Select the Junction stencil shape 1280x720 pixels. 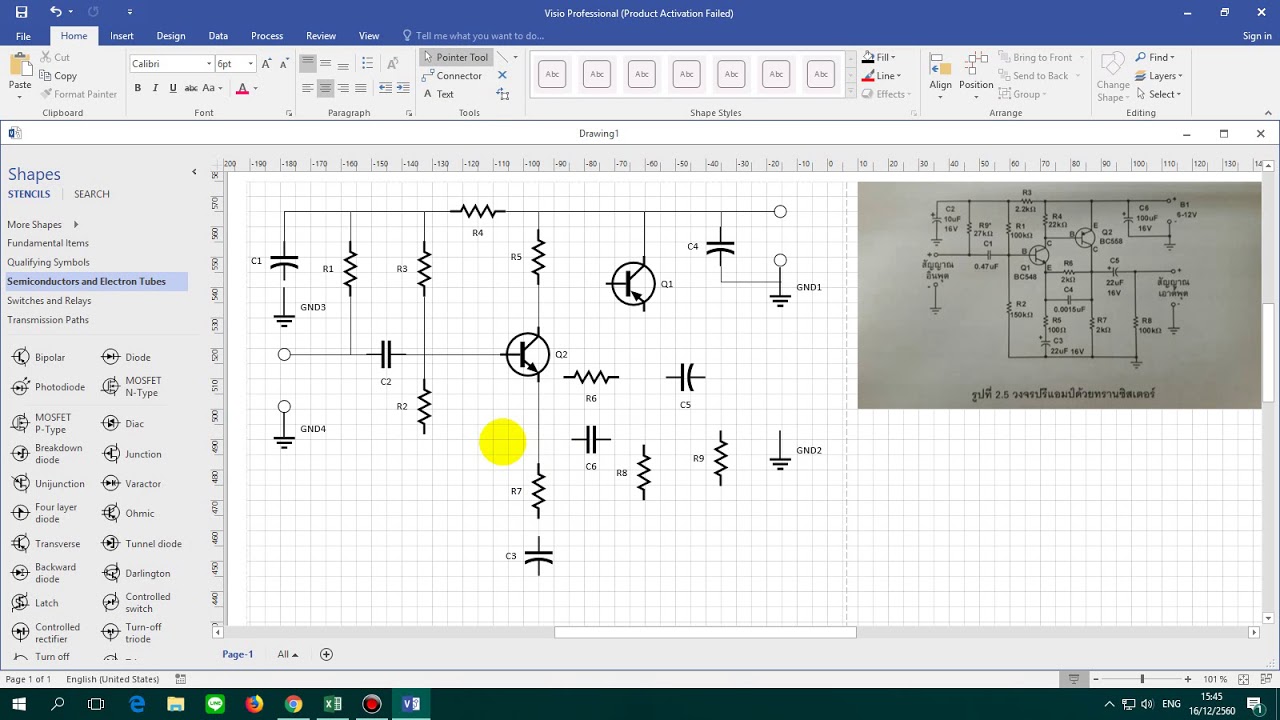pyautogui.click(x=132, y=454)
